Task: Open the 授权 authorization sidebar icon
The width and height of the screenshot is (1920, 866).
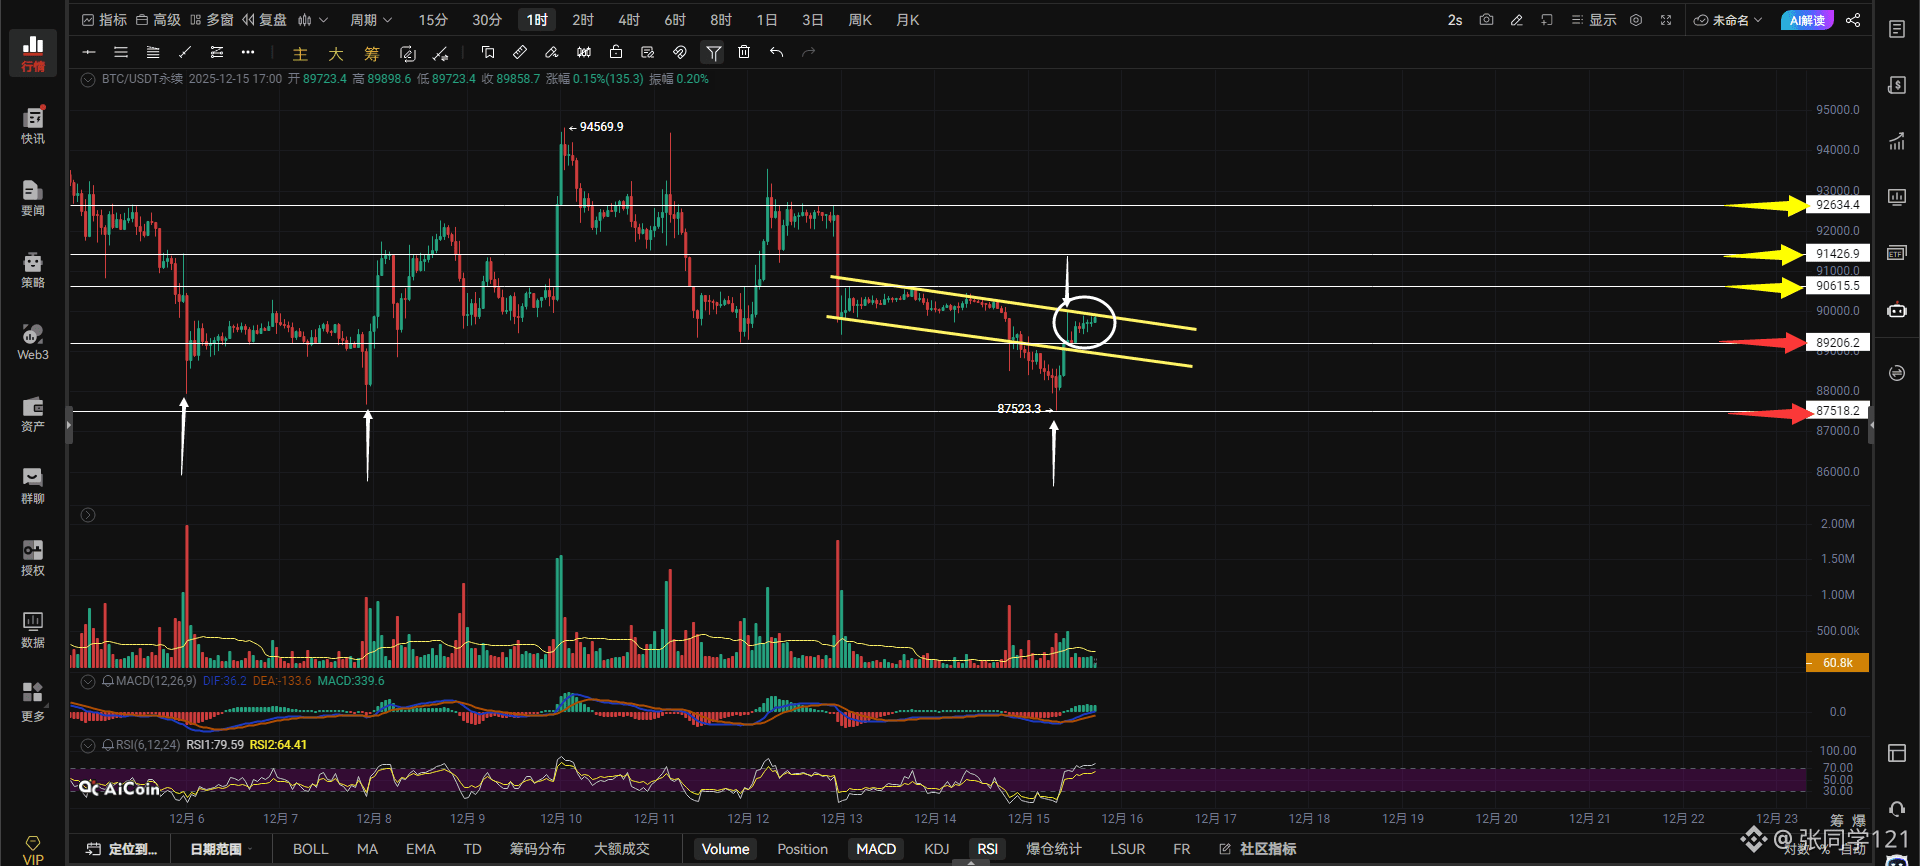Action: [x=33, y=557]
